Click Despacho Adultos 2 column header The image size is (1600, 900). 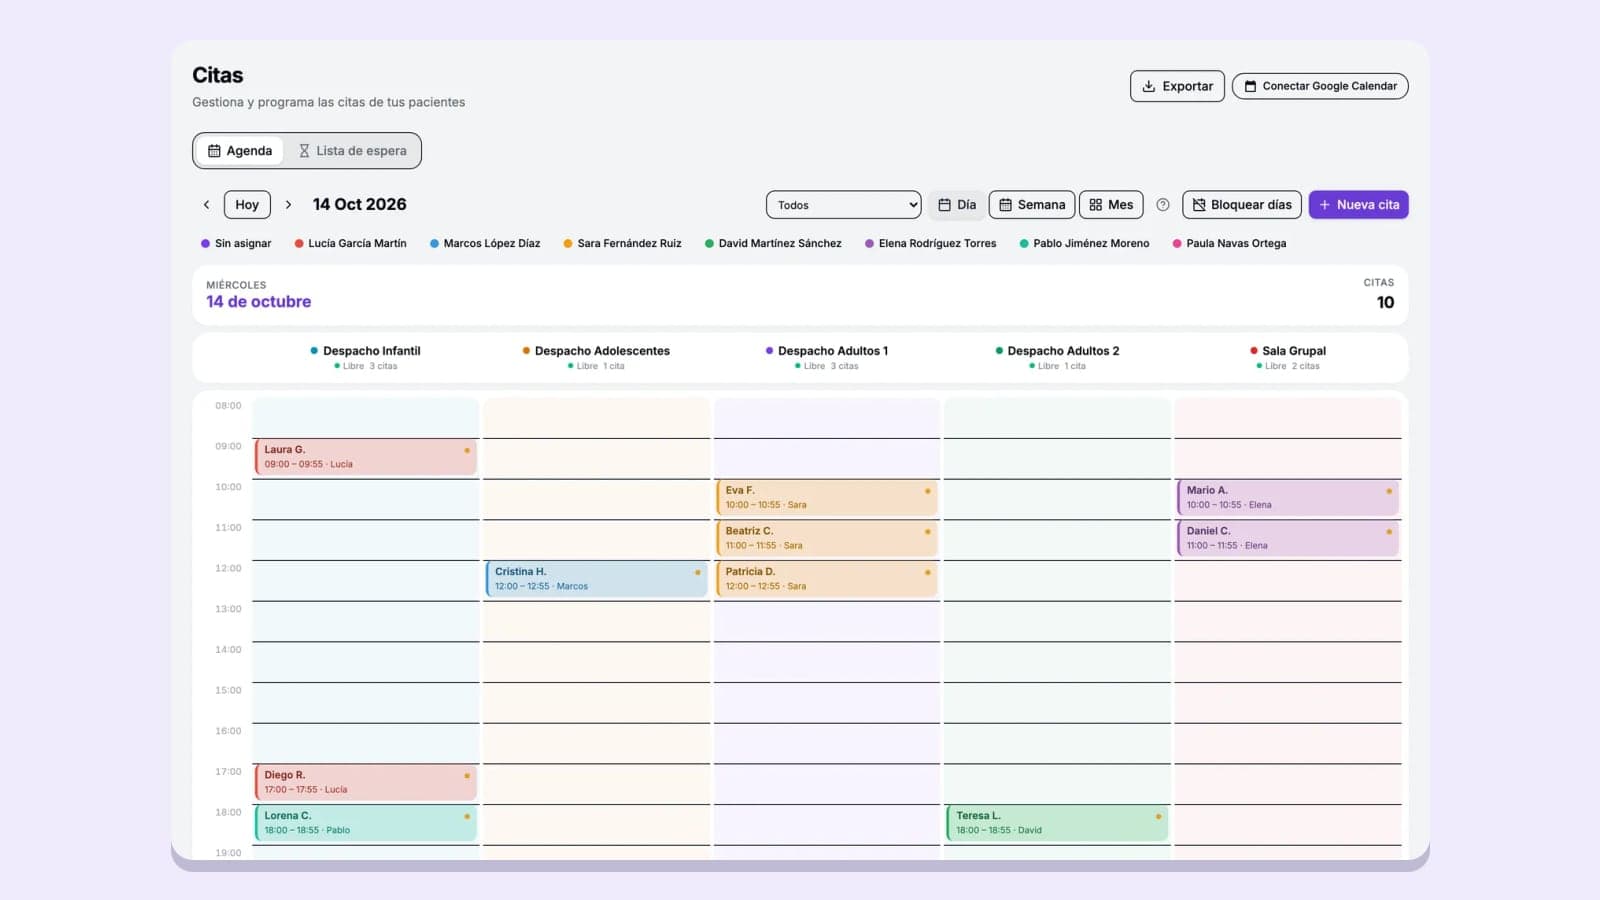[1057, 357]
